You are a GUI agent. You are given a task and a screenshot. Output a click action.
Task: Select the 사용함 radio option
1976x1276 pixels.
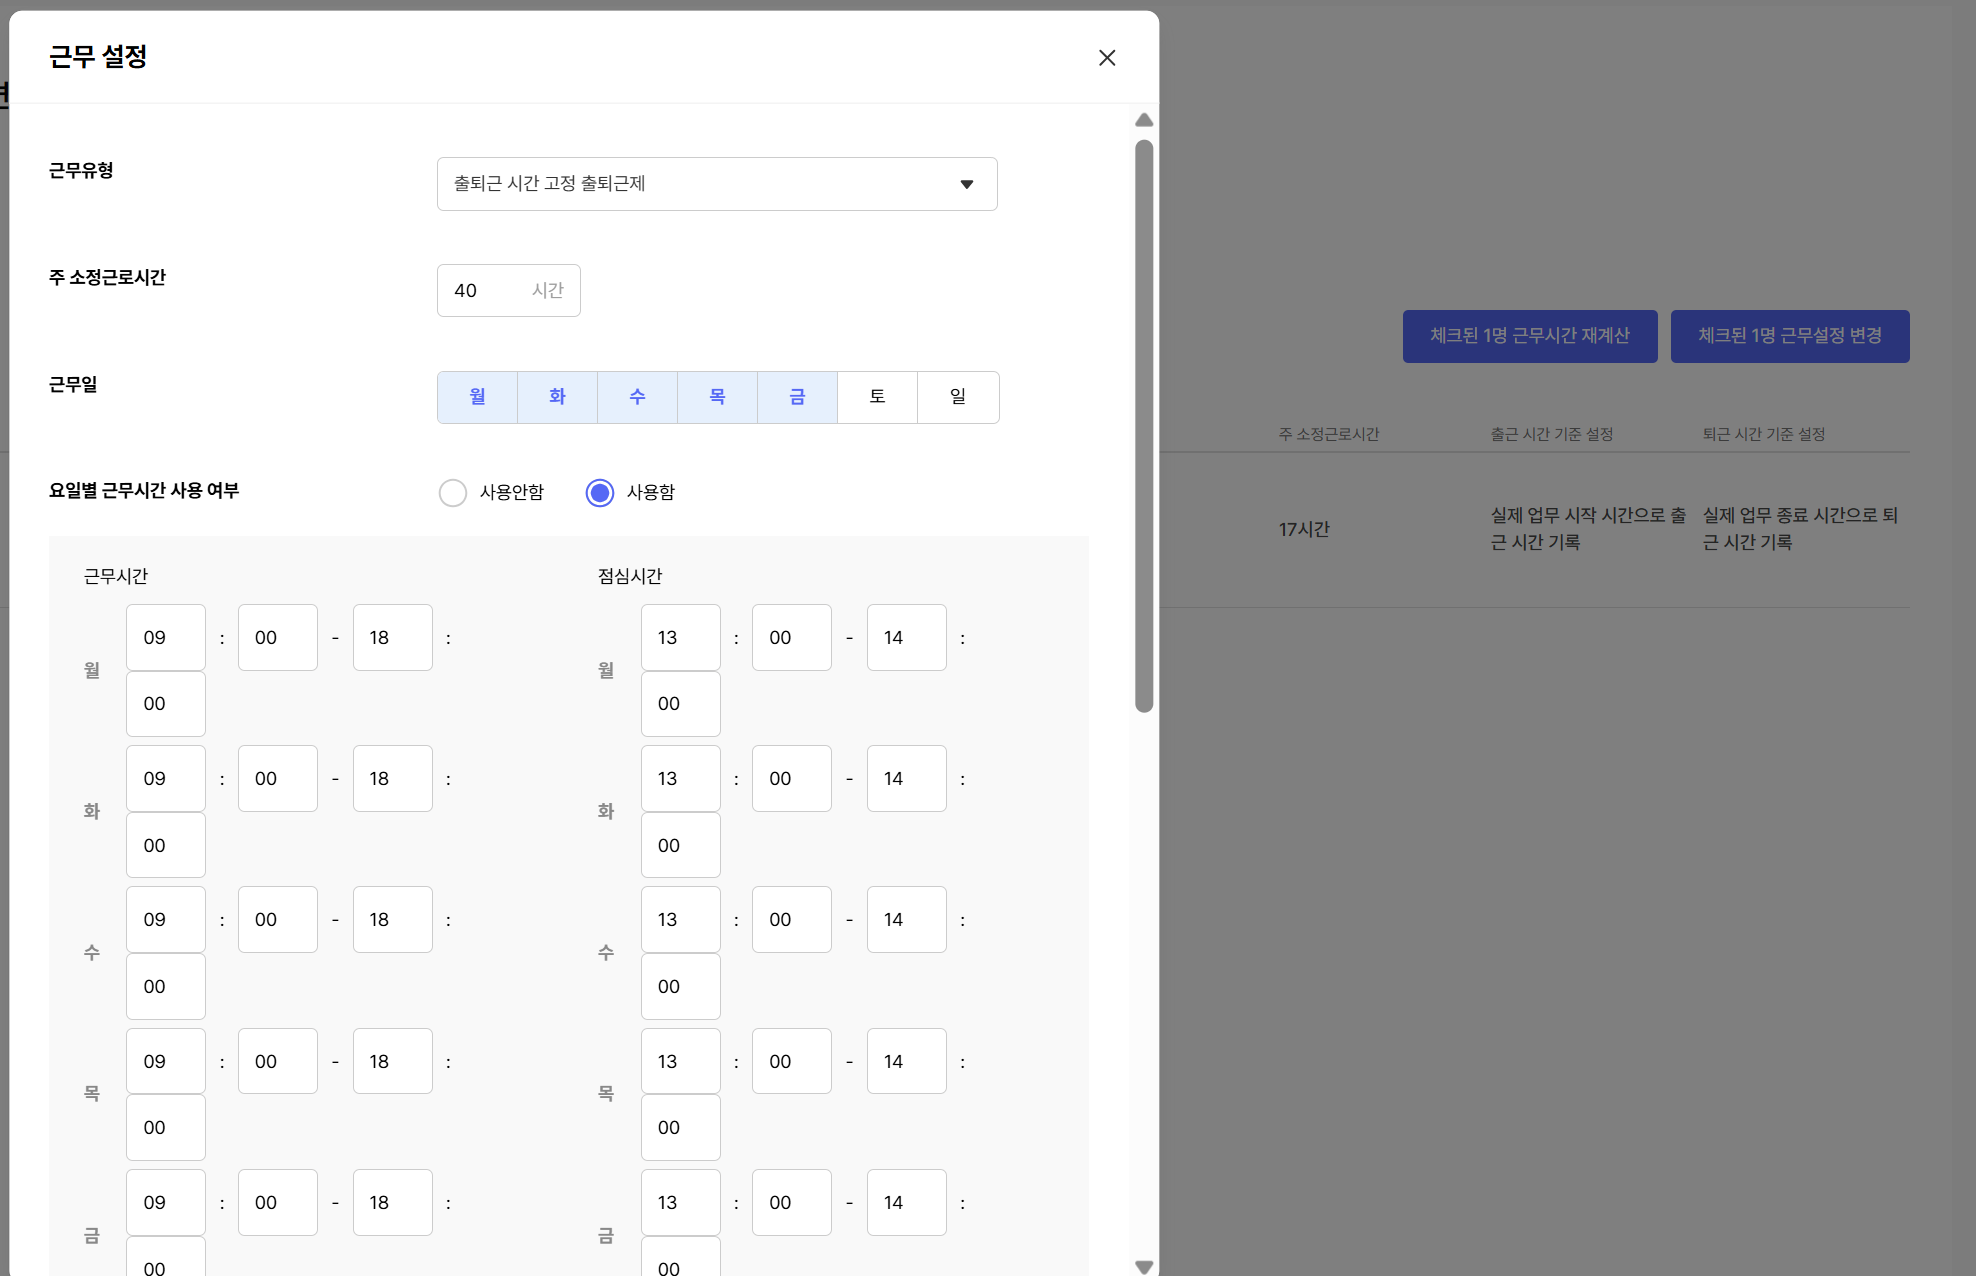pos(600,492)
